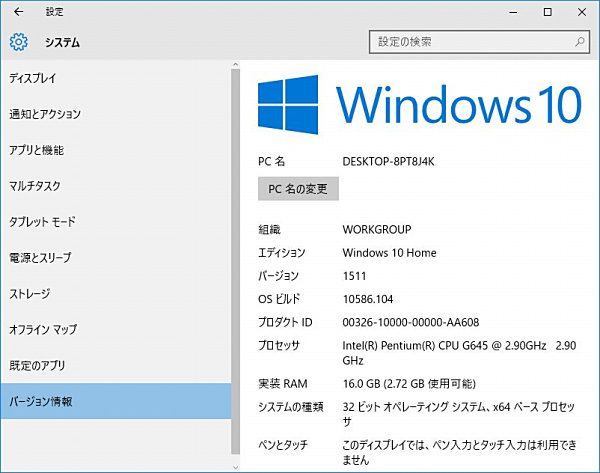Close the 設定 window
The width and height of the screenshot is (600, 473).
[582, 12]
